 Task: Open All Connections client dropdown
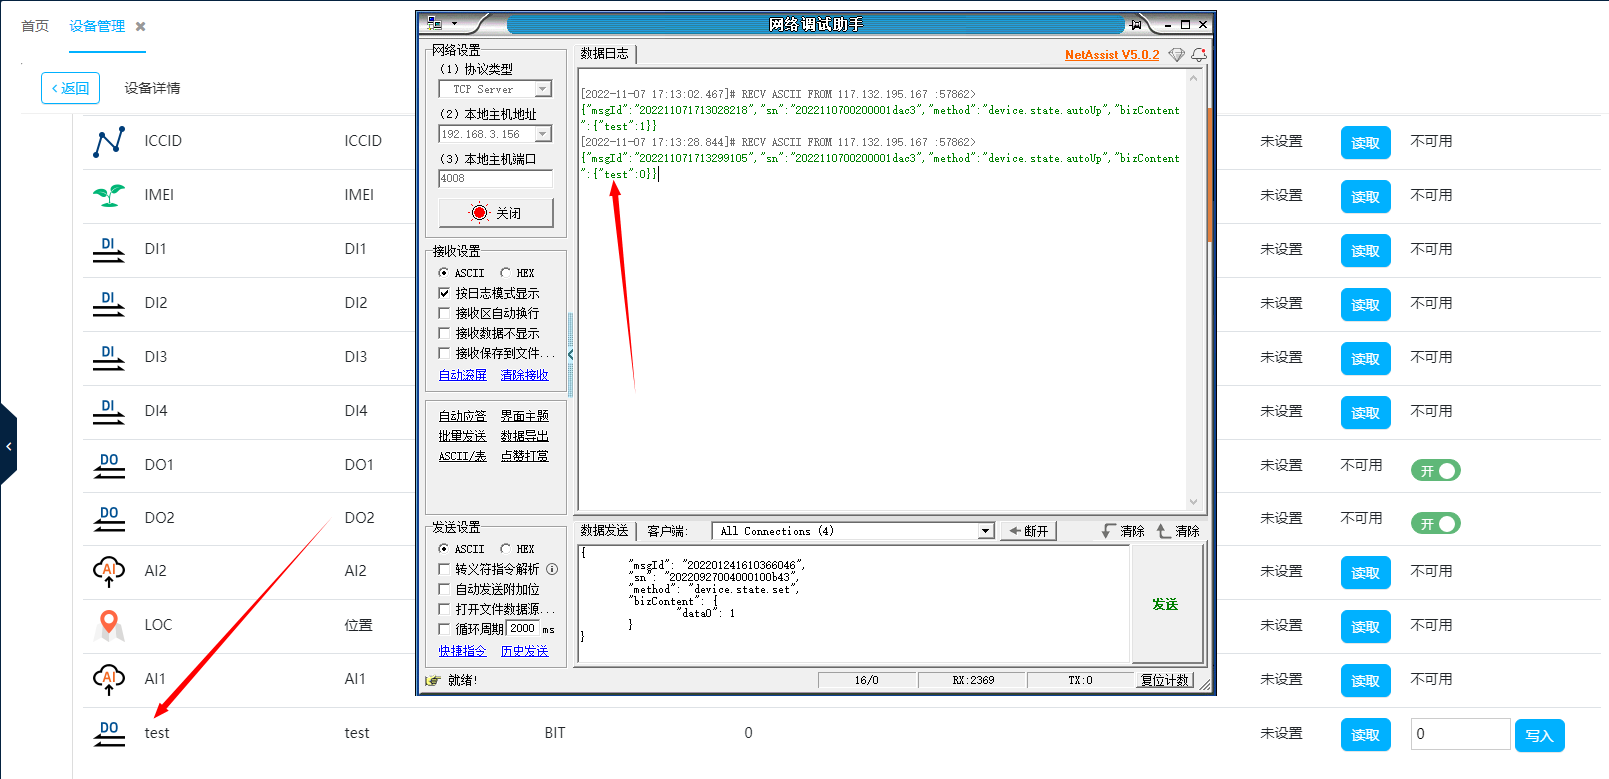(986, 531)
